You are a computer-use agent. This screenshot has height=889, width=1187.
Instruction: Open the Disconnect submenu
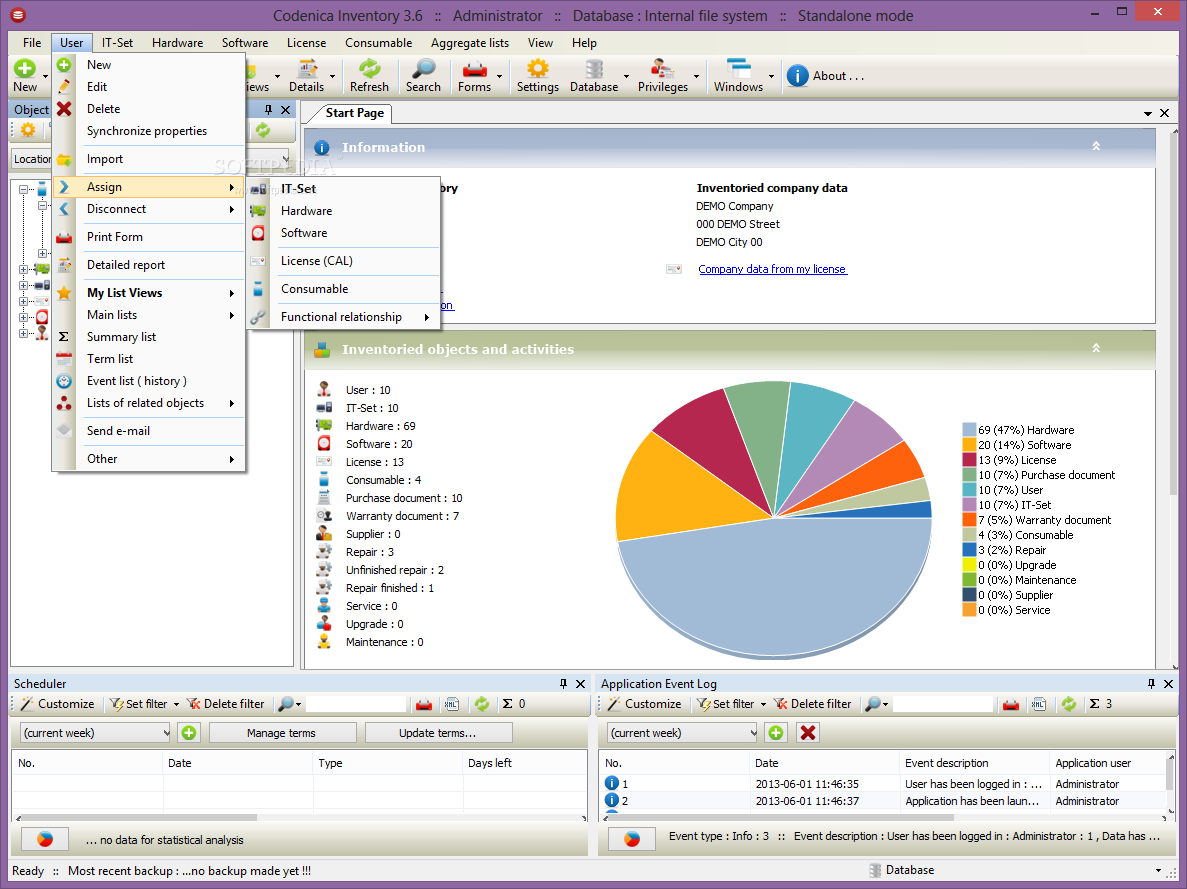tap(149, 209)
